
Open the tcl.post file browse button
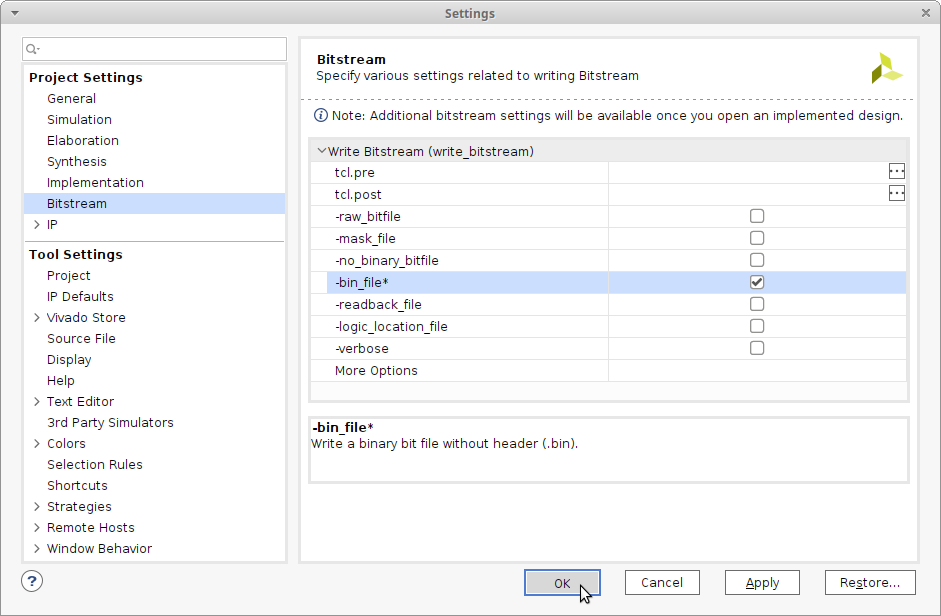pos(896,194)
